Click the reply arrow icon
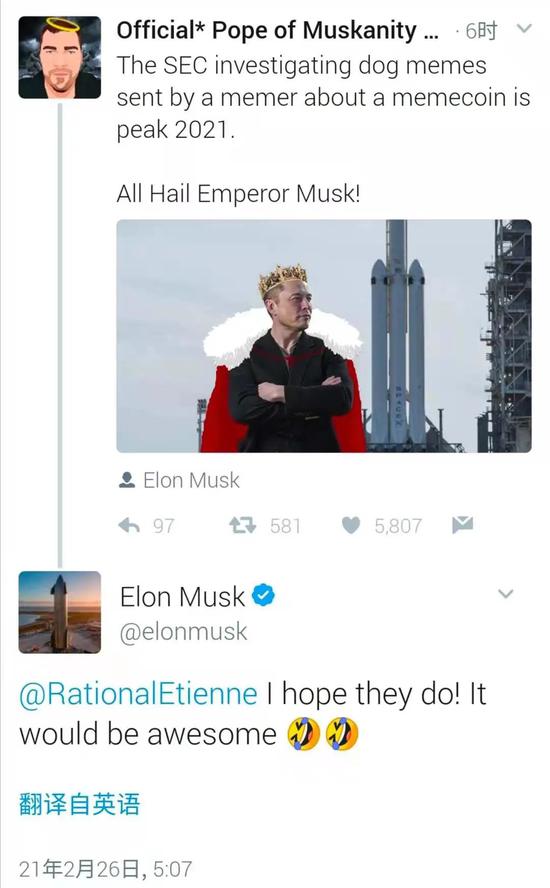This screenshot has width=550, height=888. coord(129,526)
